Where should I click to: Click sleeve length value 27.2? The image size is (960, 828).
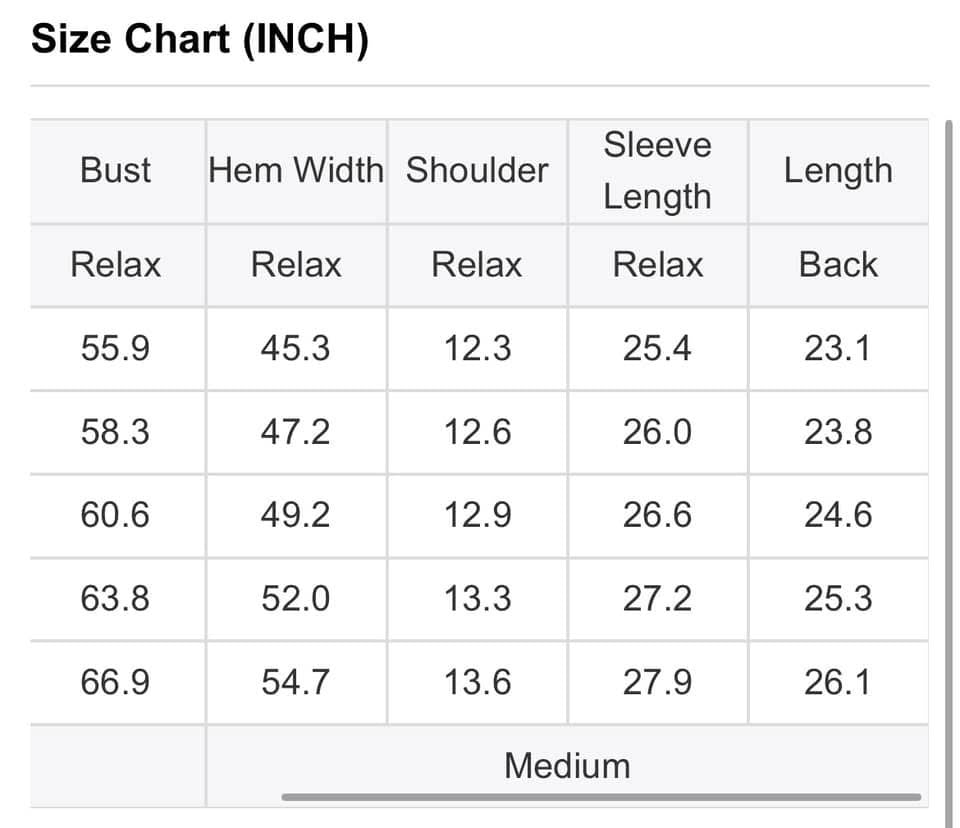click(658, 598)
